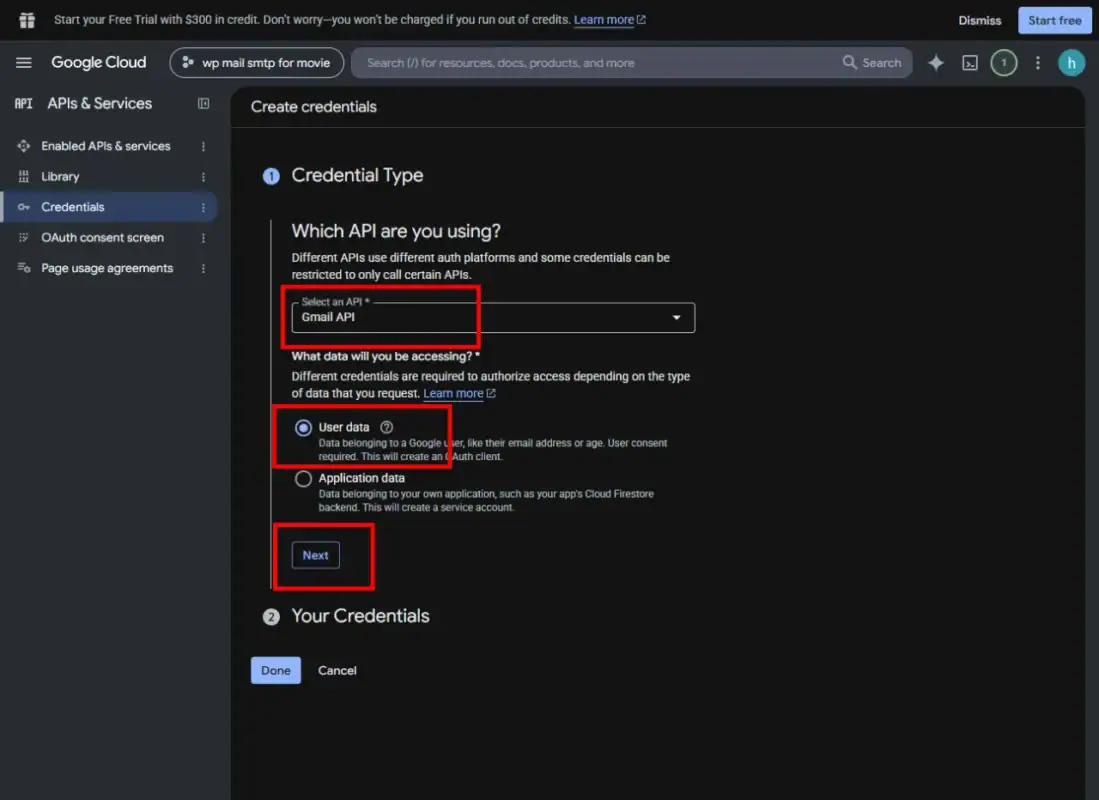Collapse the APIs & Services side panel
This screenshot has width=1099, height=800.
[x=203, y=103]
